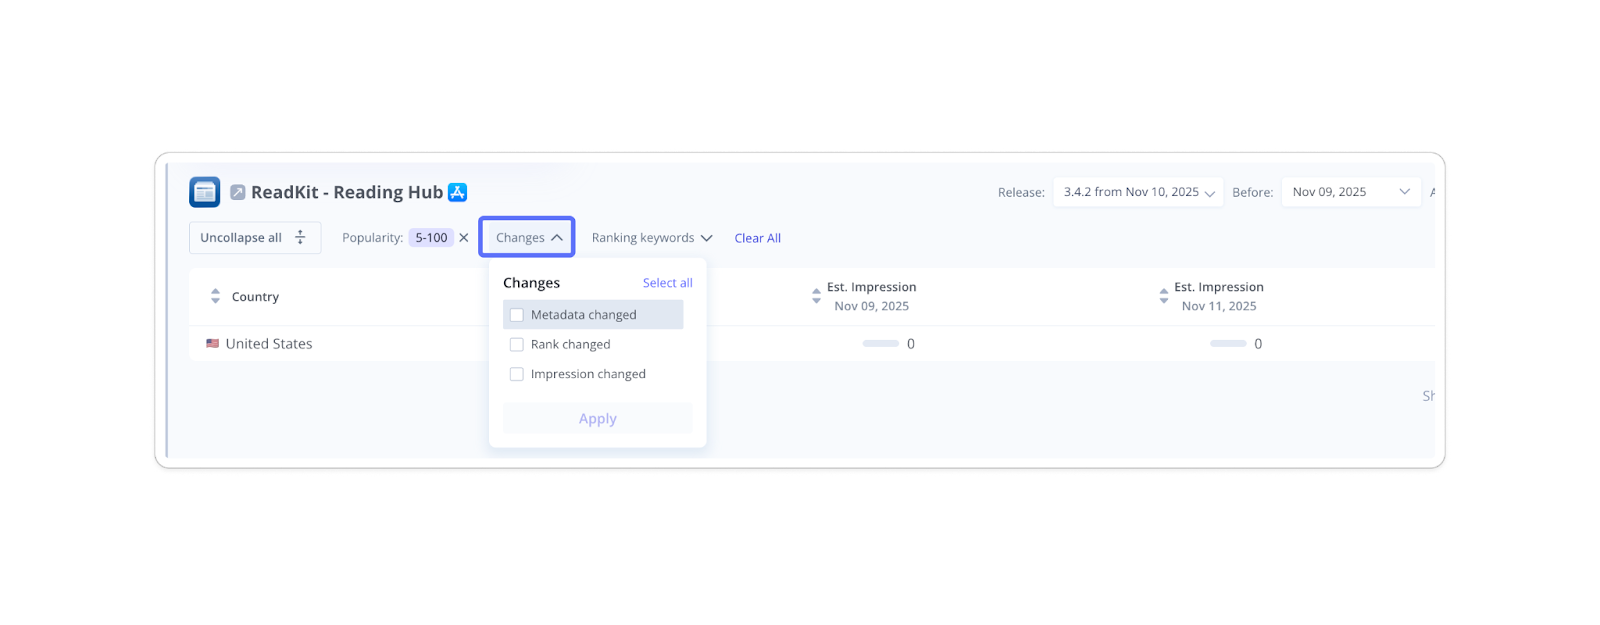Open the external link arrow icon
Viewport: 1600px width, 625px height.
(x=238, y=192)
